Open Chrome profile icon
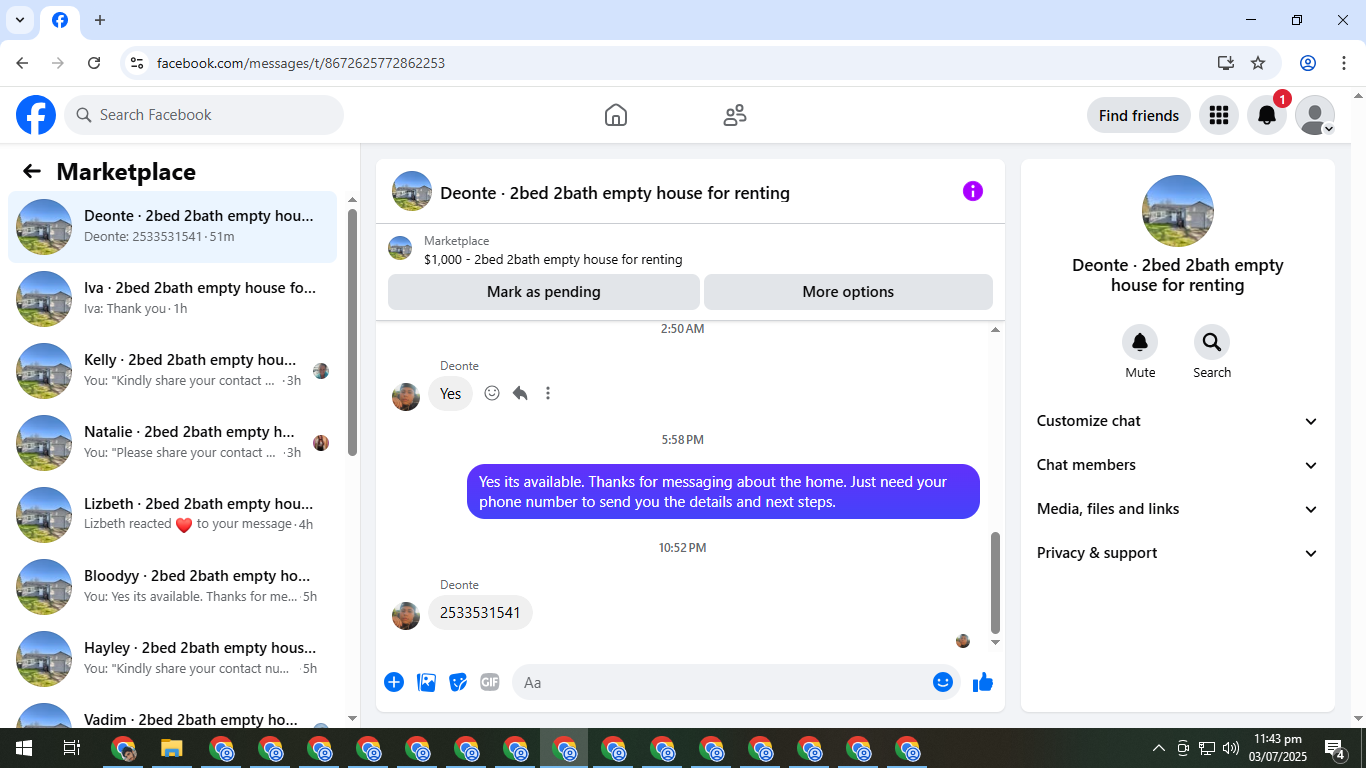Screen dimensions: 1366x768 pyautogui.click(x=1308, y=63)
